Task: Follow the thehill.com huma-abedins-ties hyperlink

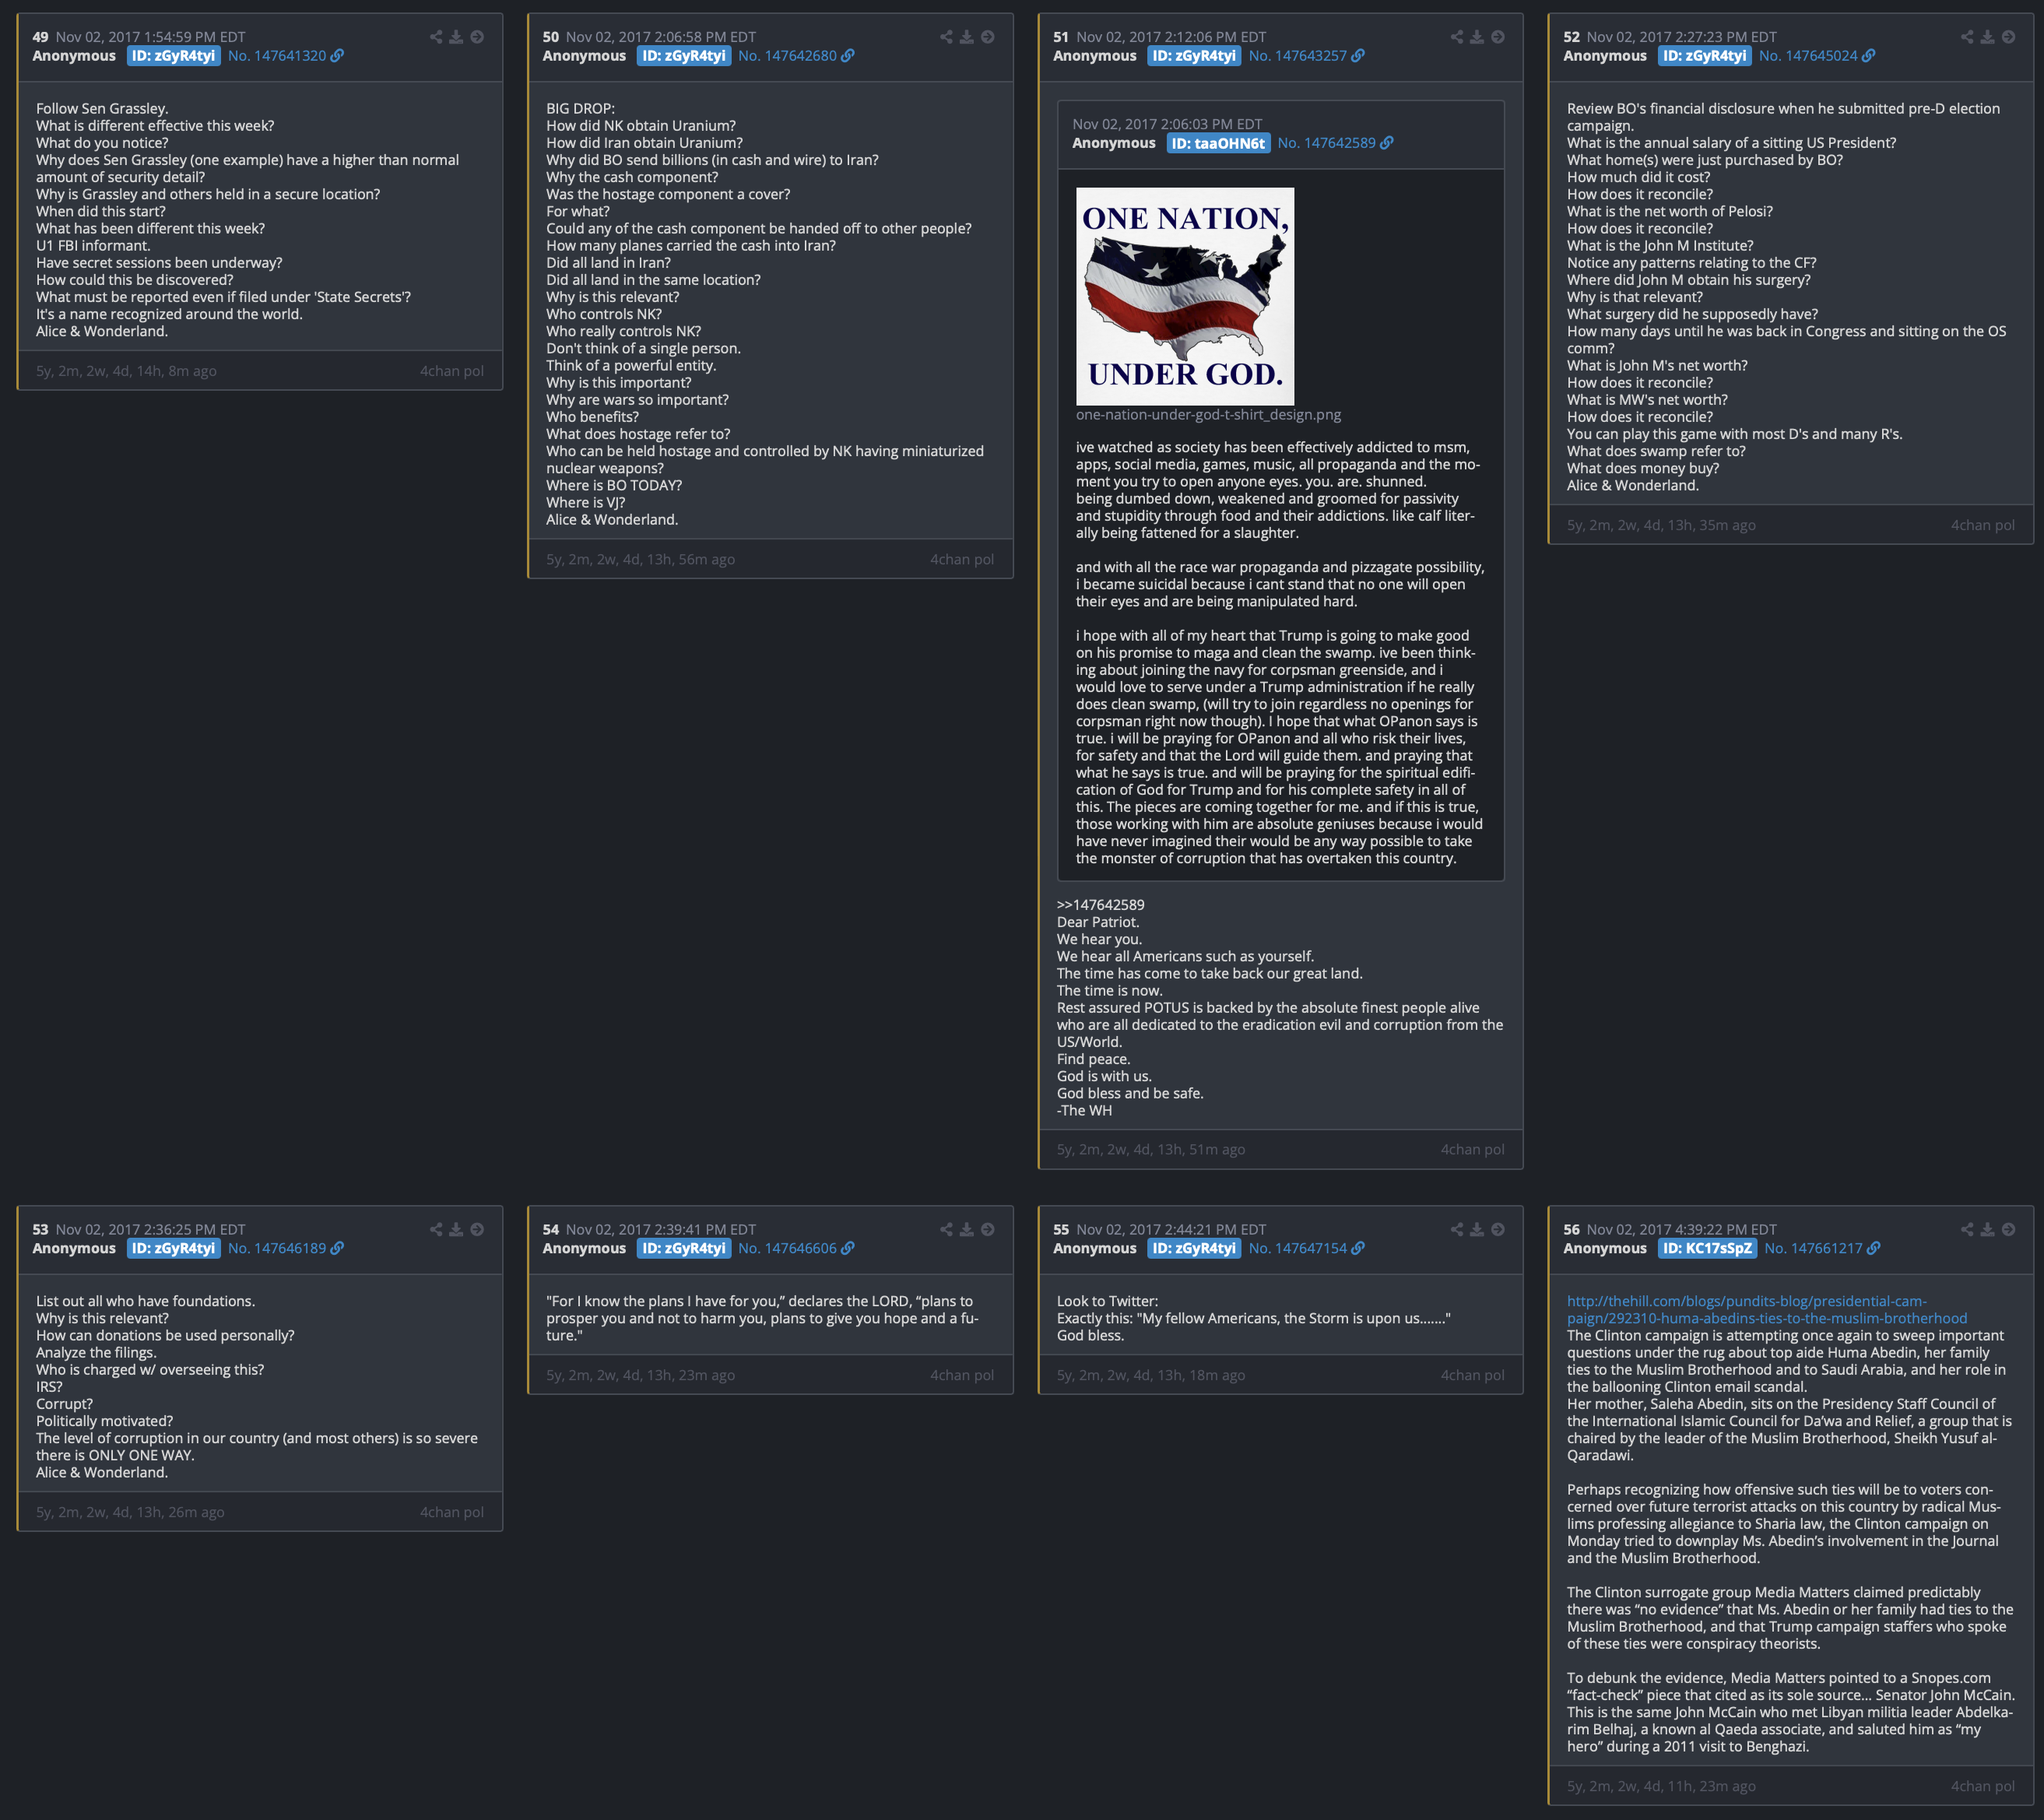Action: (x=1766, y=1310)
